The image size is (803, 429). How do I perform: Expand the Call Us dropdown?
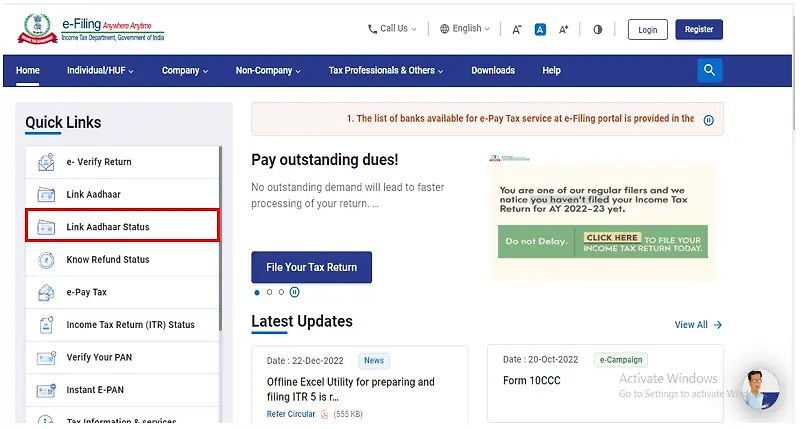pyautogui.click(x=392, y=29)
